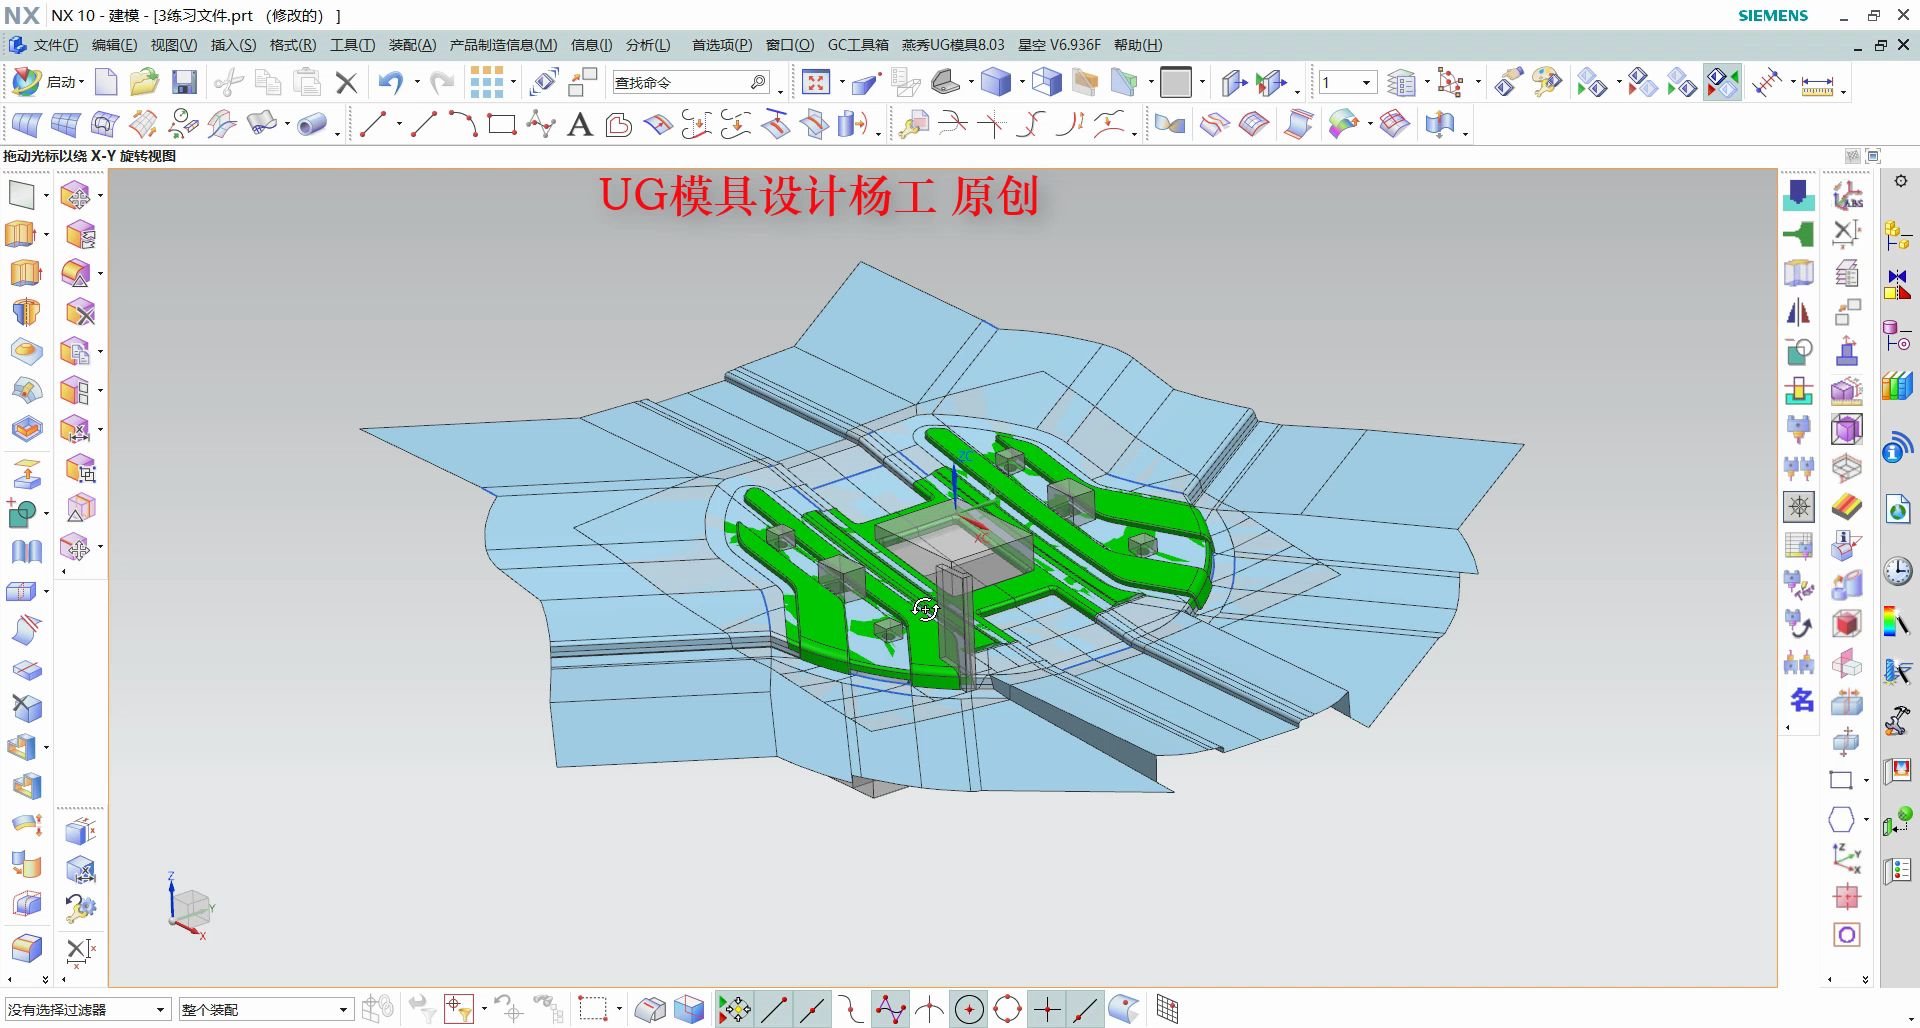Open the Text tool with the A icon
Image resolution: width=1920 pixels, height=1028 pixels.
point(580,124)
